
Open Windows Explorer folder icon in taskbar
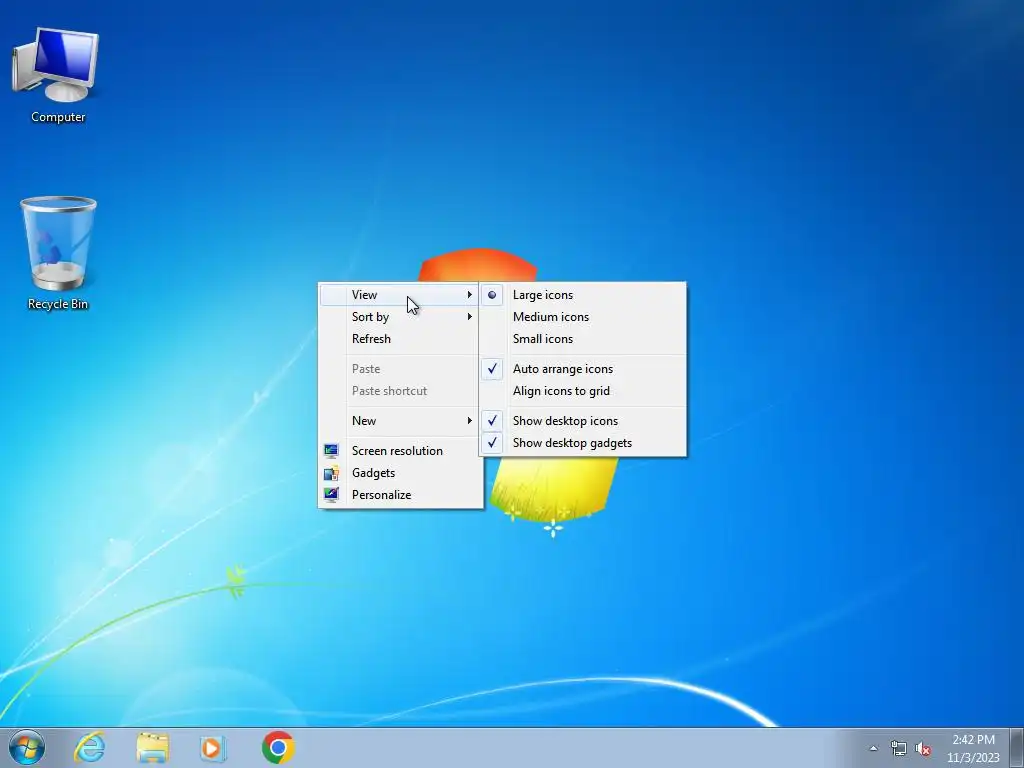(153, 748)
